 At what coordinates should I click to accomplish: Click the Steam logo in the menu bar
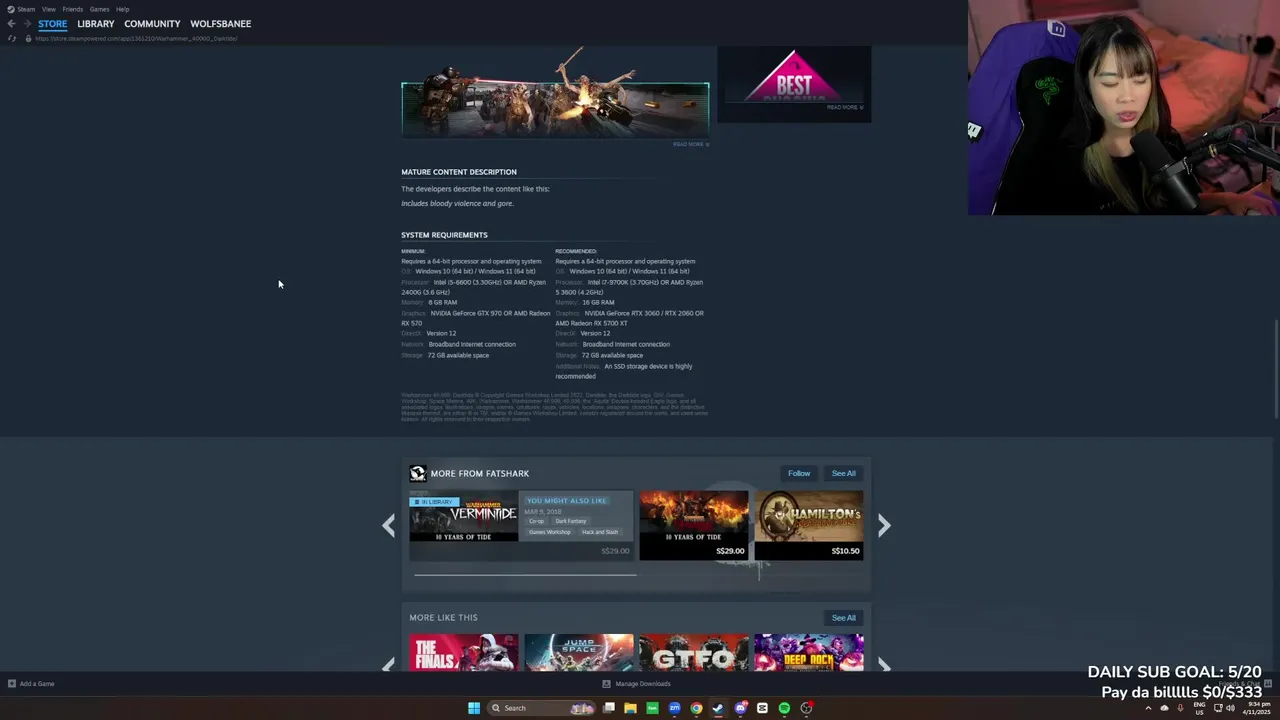[x=11, y=9]
